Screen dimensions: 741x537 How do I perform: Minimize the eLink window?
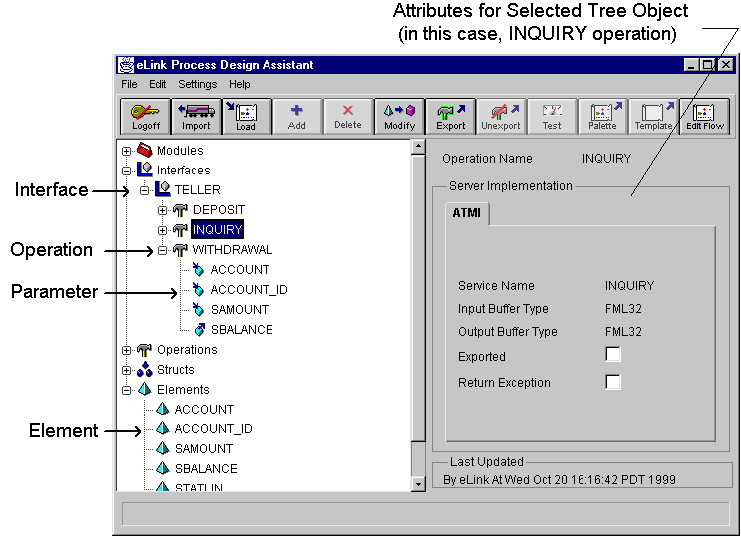pyautogui.click(x=691, y=65)
